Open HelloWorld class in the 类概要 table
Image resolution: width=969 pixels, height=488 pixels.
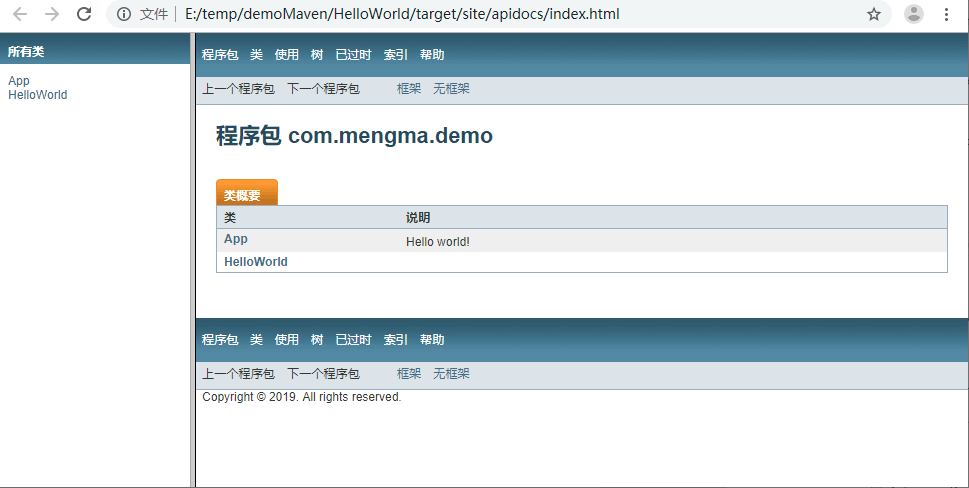256,262
